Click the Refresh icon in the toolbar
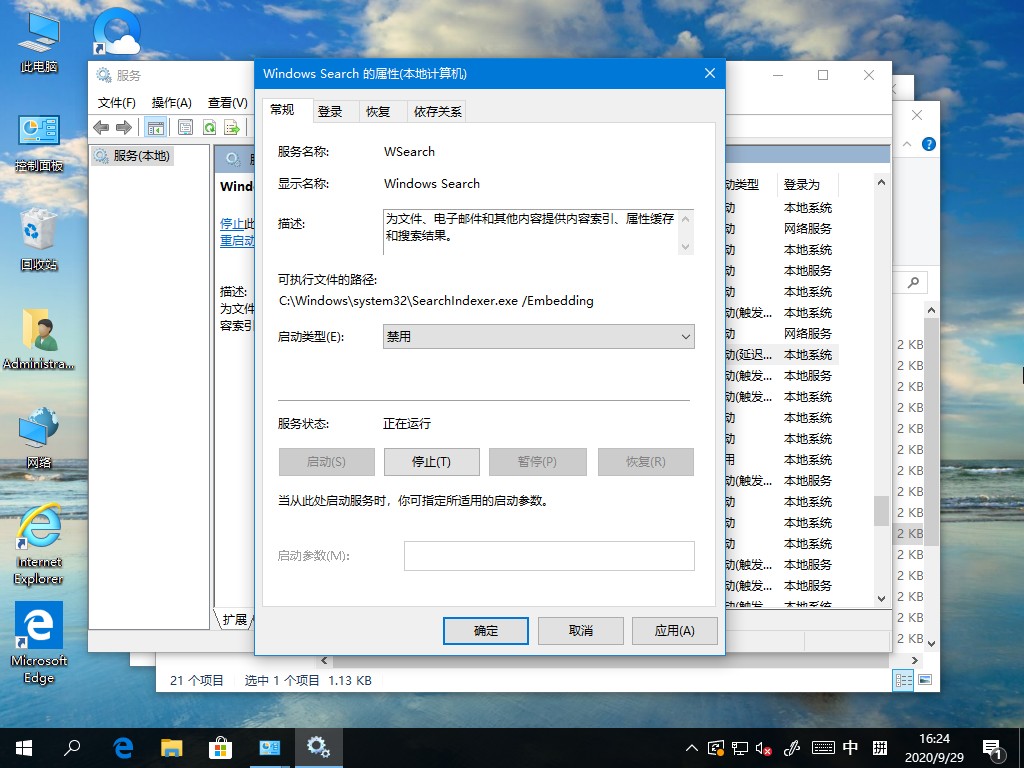This screenshot has height=768, width=1024. pyautogui.click(x=209, y=127)
